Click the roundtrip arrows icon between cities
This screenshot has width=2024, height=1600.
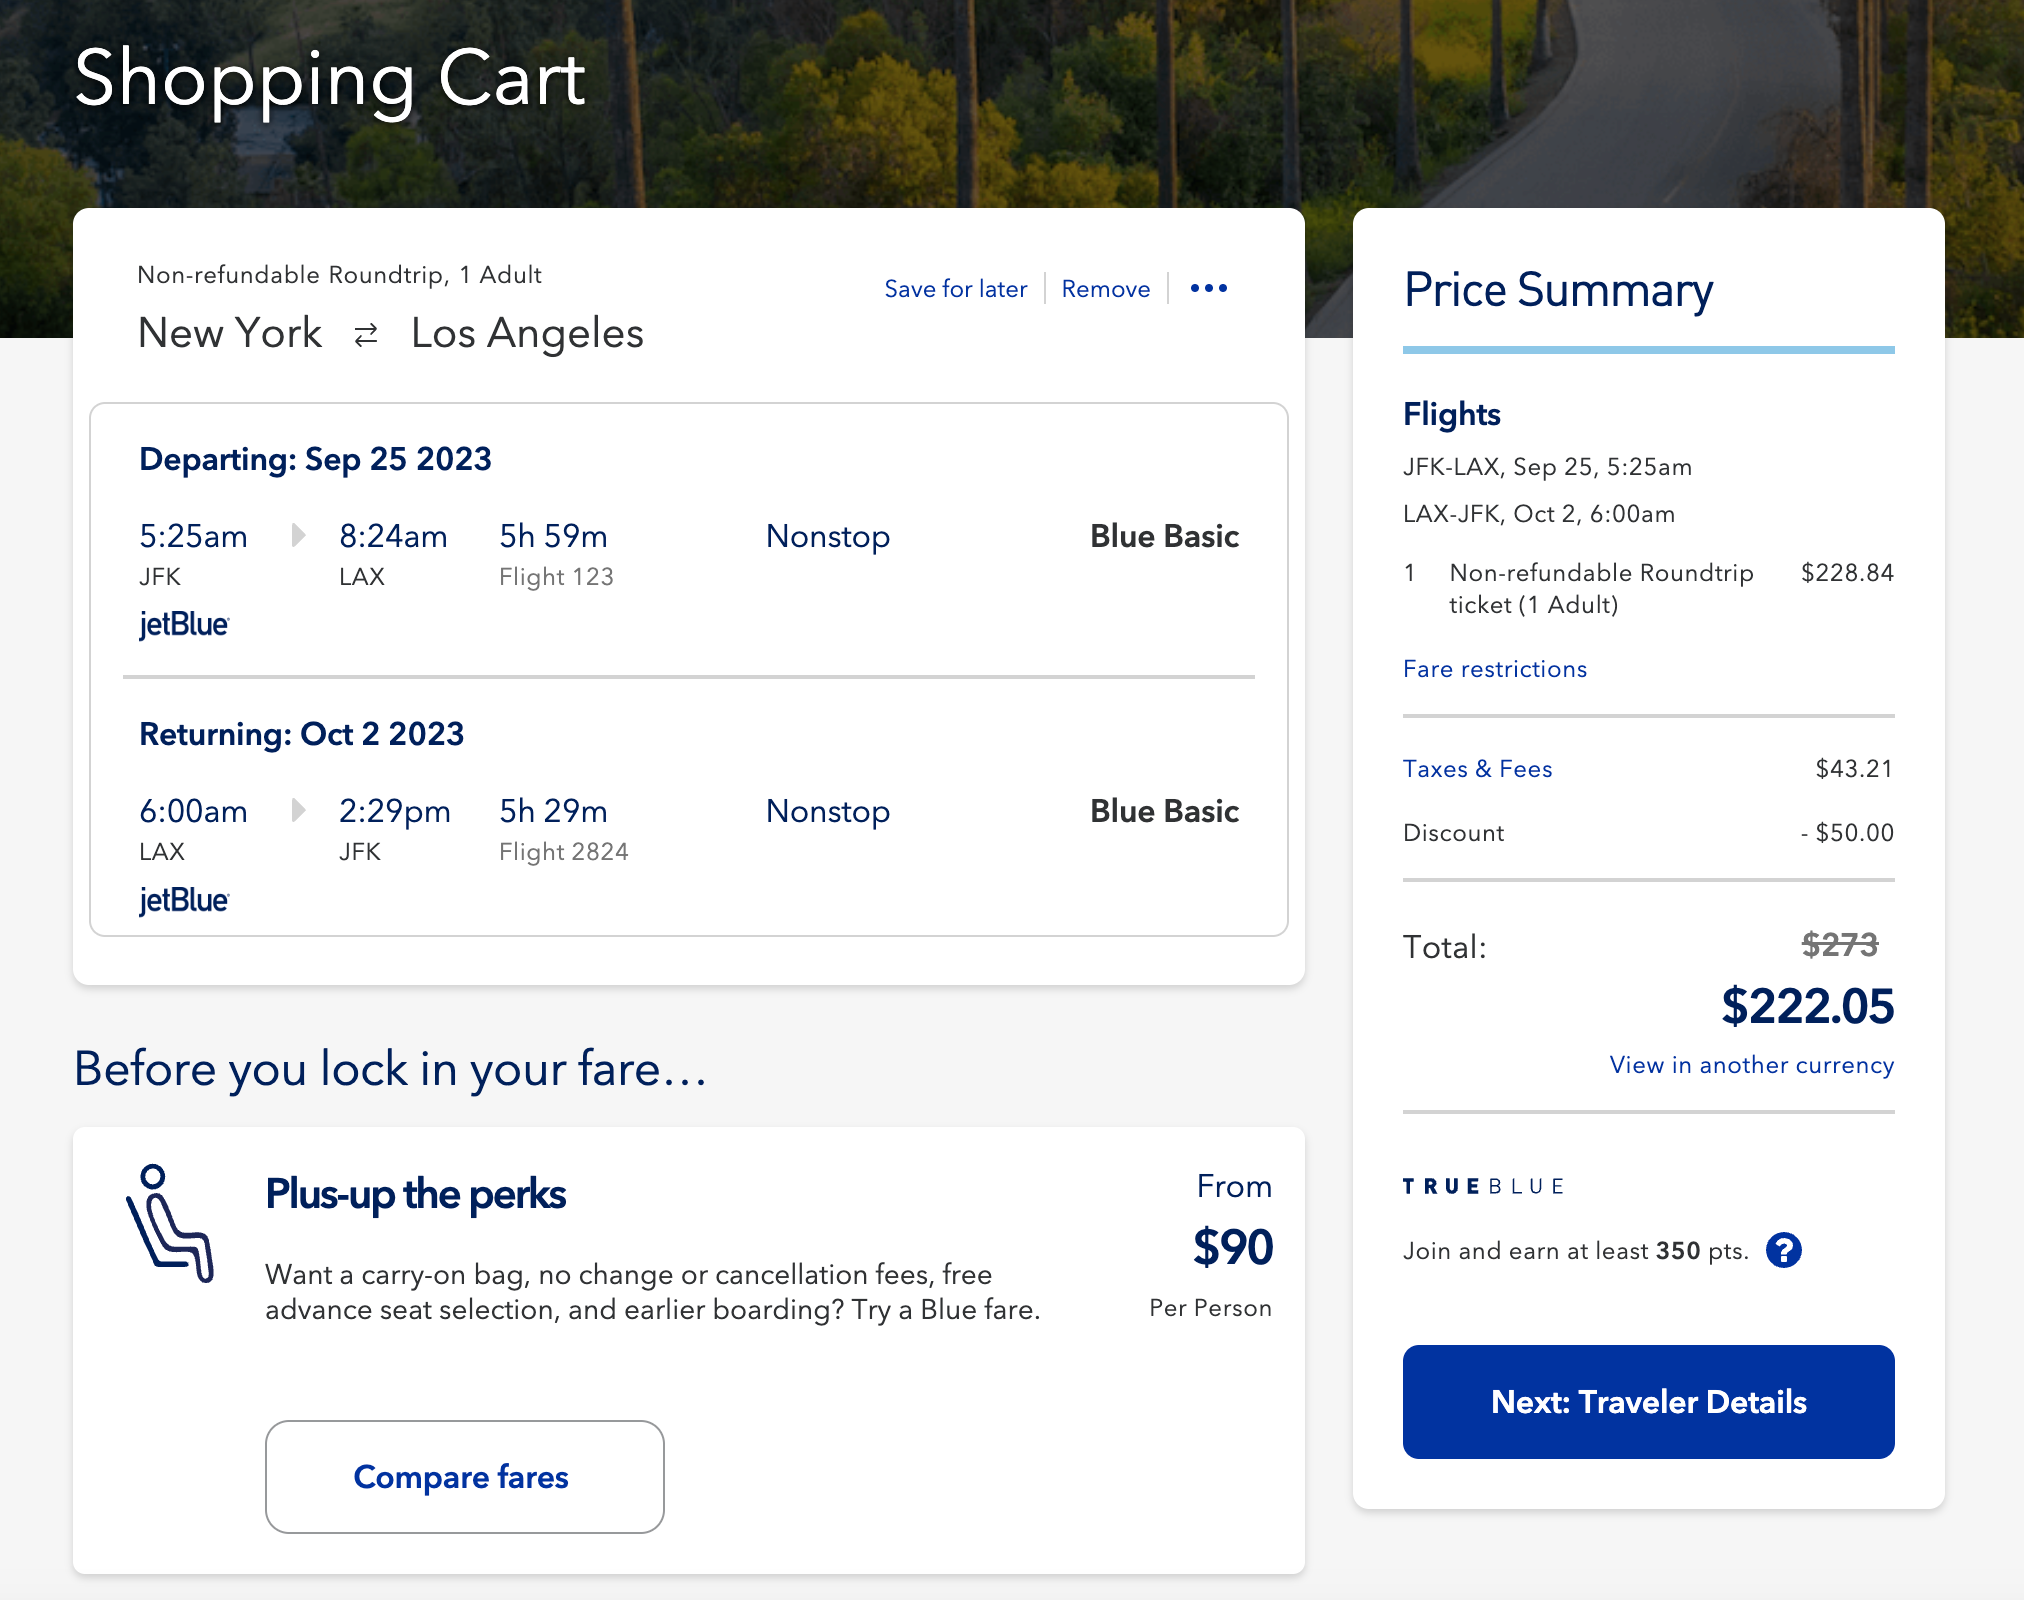(366, 334)
